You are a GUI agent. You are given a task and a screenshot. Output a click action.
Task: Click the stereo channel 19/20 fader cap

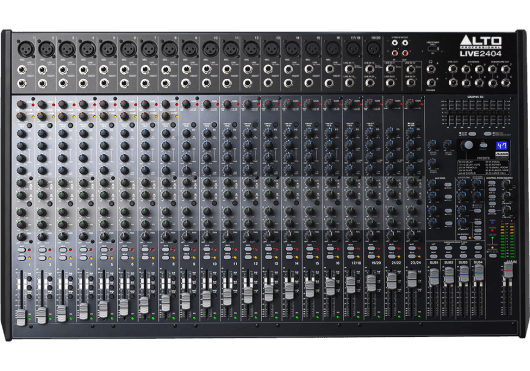[x=371, y=283]
